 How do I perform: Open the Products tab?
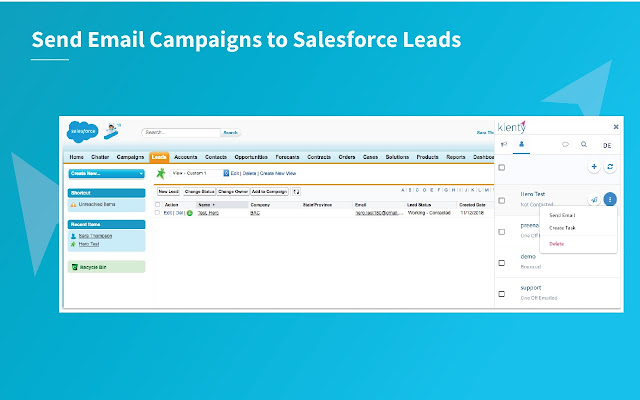[x=427, y=157]
